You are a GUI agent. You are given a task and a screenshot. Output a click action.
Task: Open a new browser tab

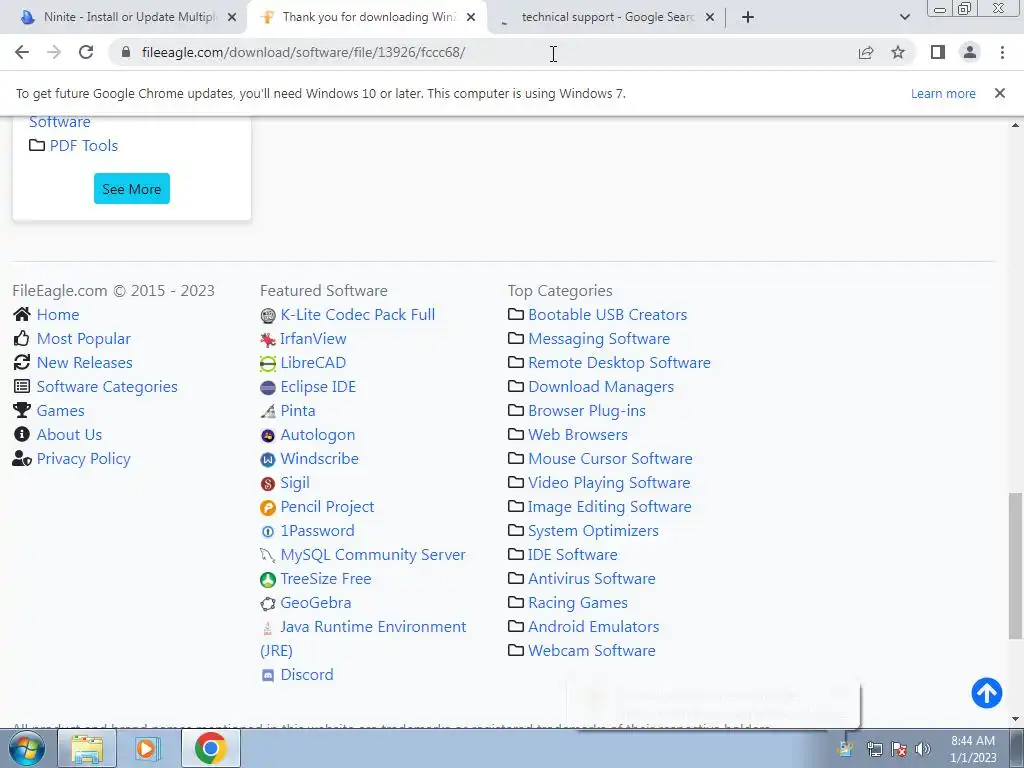pos(748,17)
